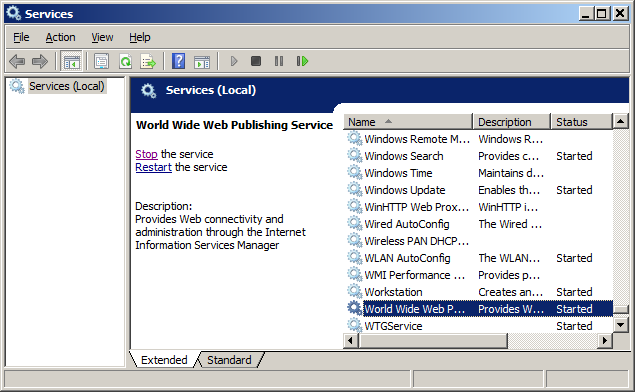Screen dimensions: 635x392
Task: Open the Help toolbar icon
Action: [179, 62]
